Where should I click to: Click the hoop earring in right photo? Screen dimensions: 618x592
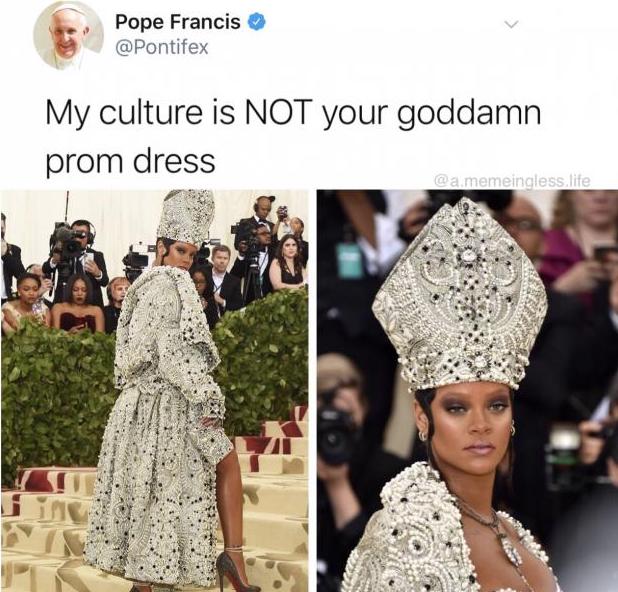(422, 436)
